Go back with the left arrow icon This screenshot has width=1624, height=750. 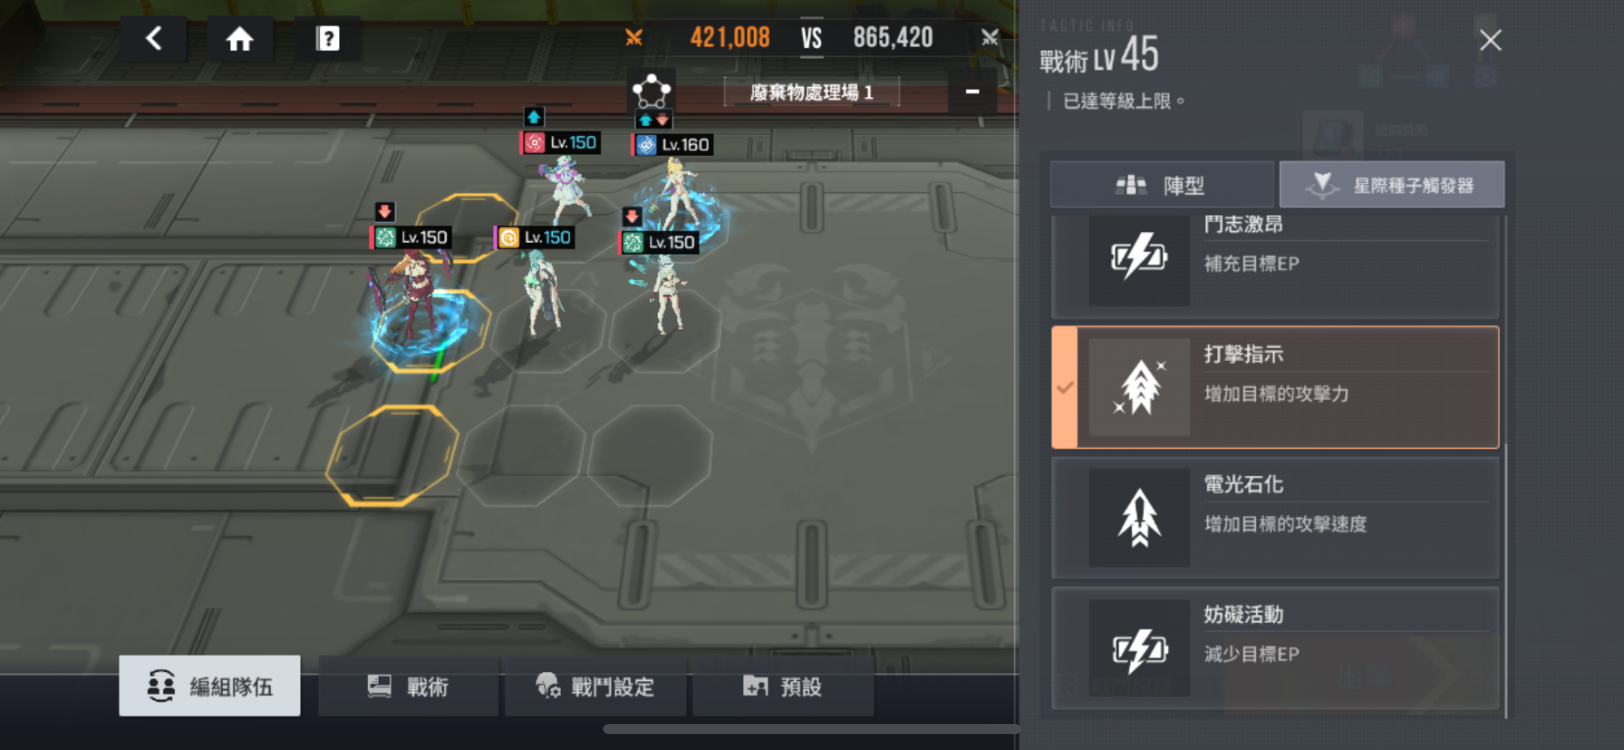click(x=153, y=39)
